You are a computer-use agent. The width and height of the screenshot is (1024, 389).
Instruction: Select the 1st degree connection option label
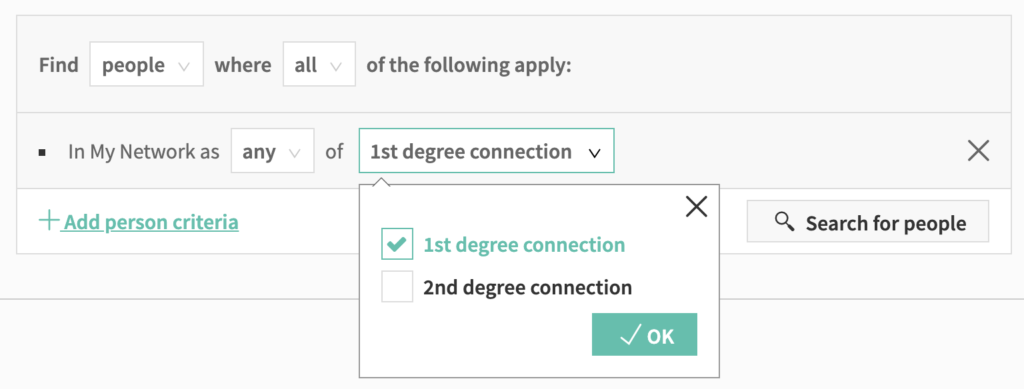[524, 245]
